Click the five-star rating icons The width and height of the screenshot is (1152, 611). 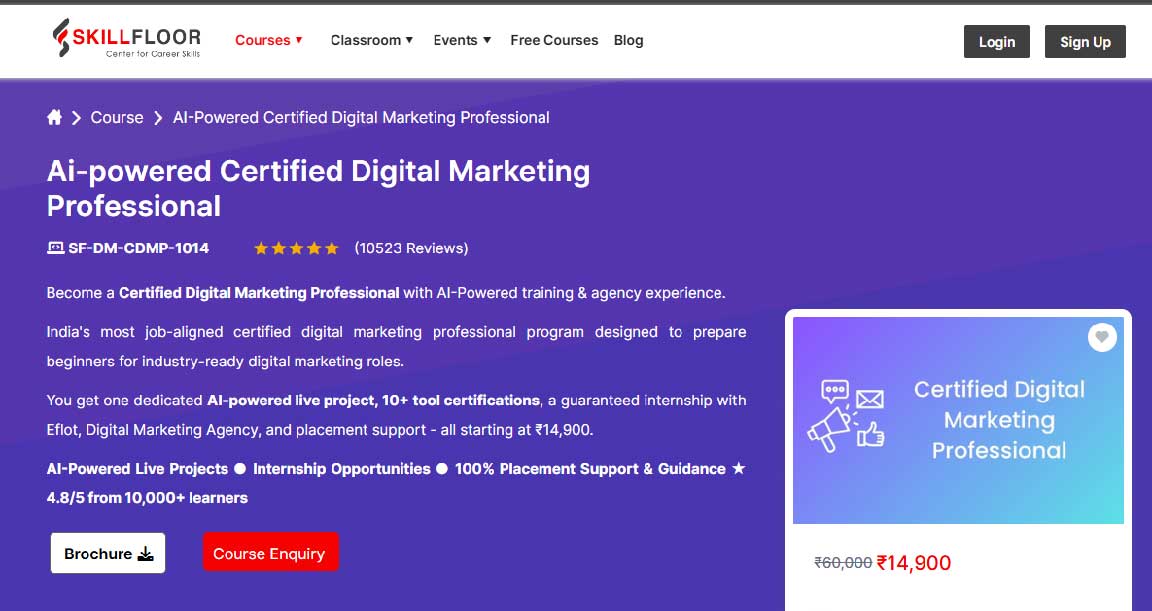[296, 248]
